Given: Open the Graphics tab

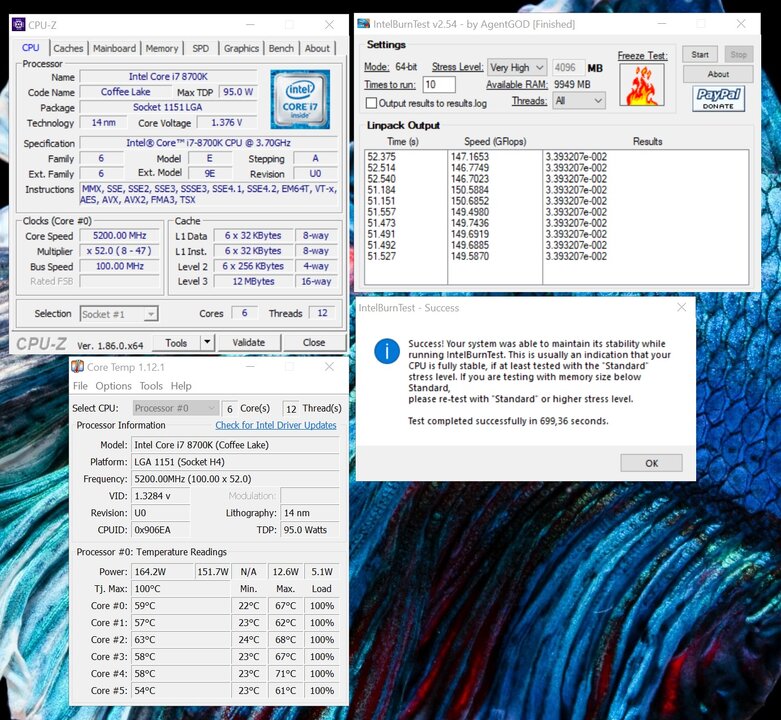Looking at the screenshot, I should point(241,48).
